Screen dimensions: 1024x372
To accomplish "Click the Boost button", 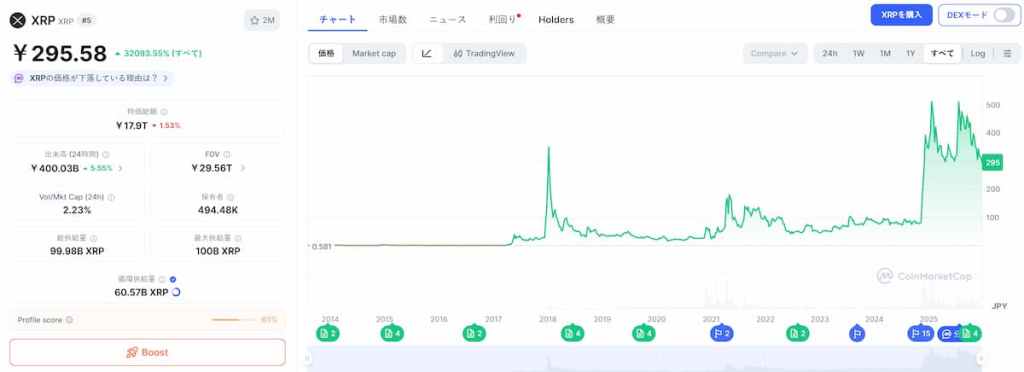I will click(148, 352).
